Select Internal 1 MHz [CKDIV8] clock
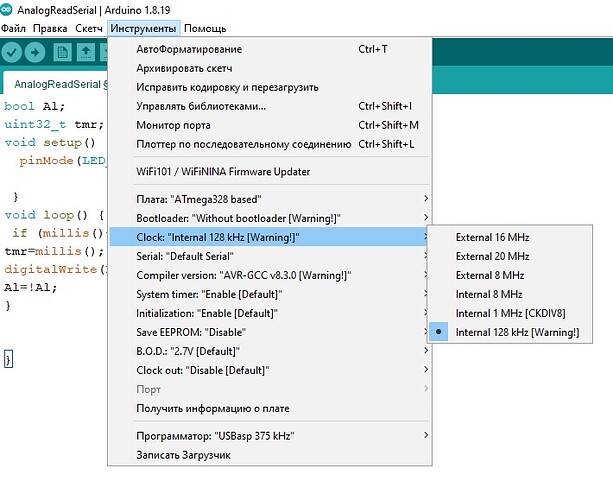Viewport: 613px width, 500px height. 509,314
